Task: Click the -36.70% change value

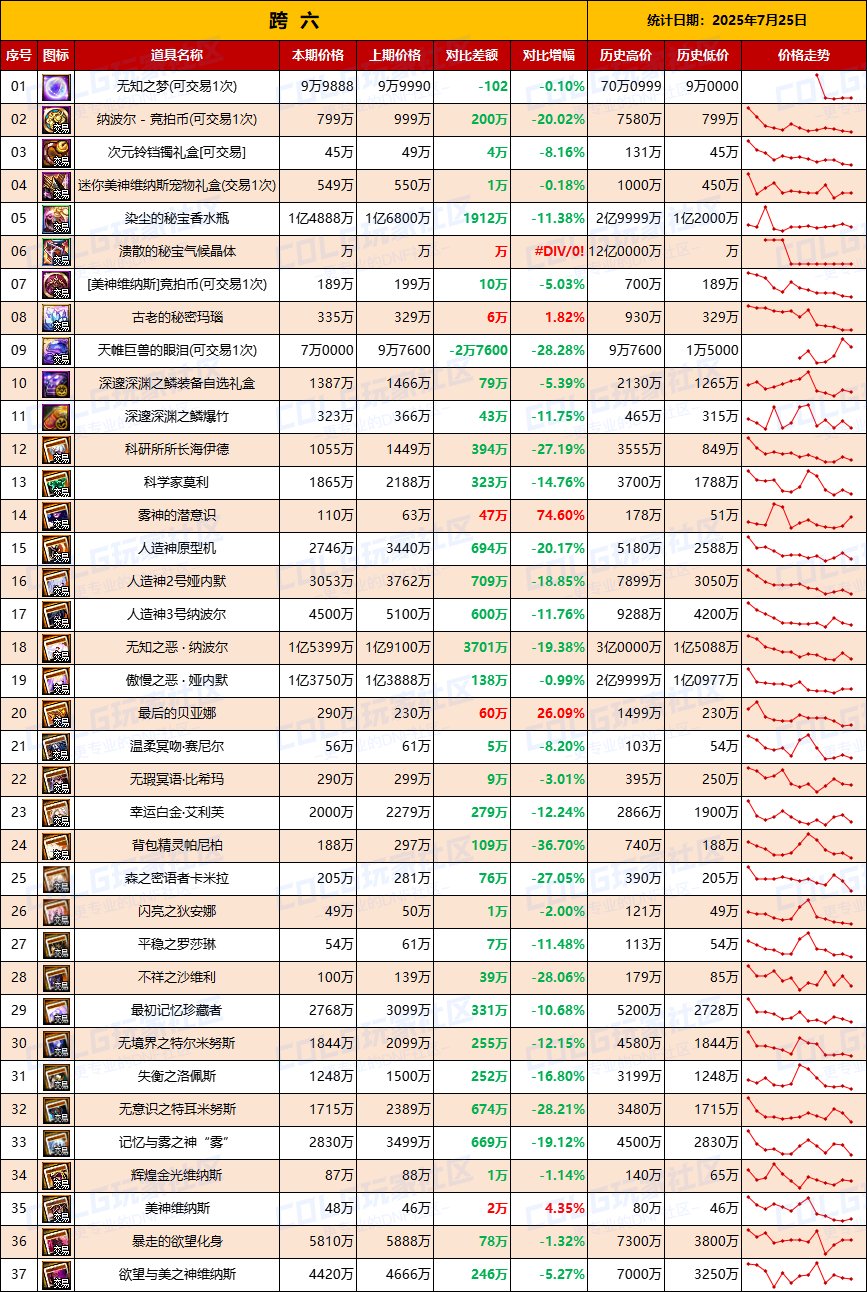Action: (x=558, y=846)
